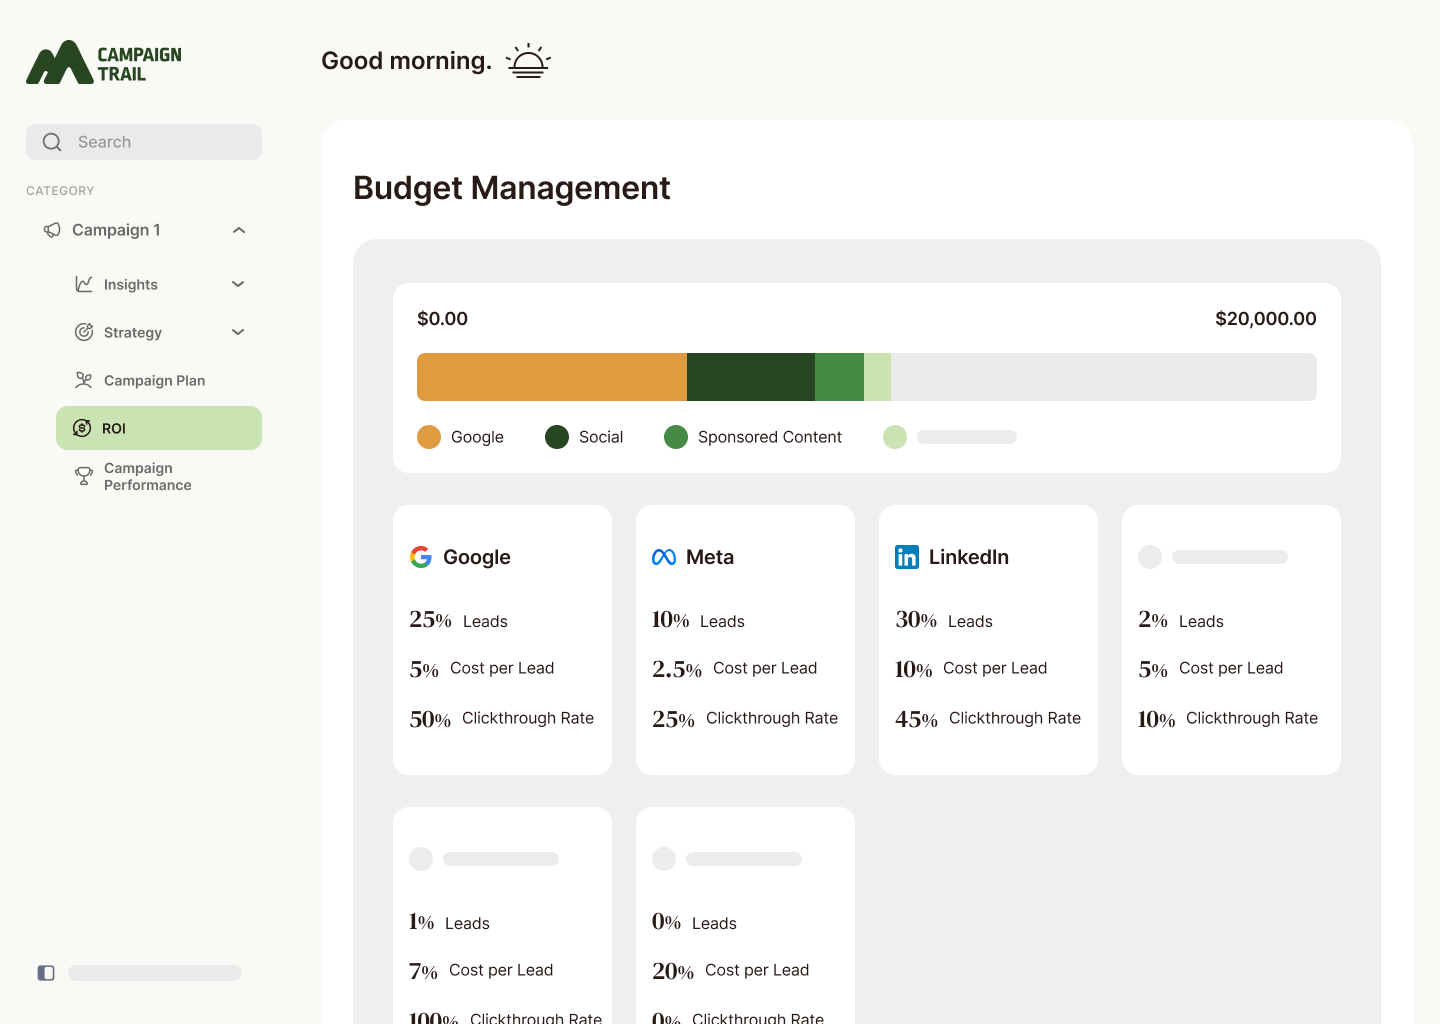This screenshot has height=1024, width=1440.
Task: Open the Campaign Performance page
Action: coord(159,476)
